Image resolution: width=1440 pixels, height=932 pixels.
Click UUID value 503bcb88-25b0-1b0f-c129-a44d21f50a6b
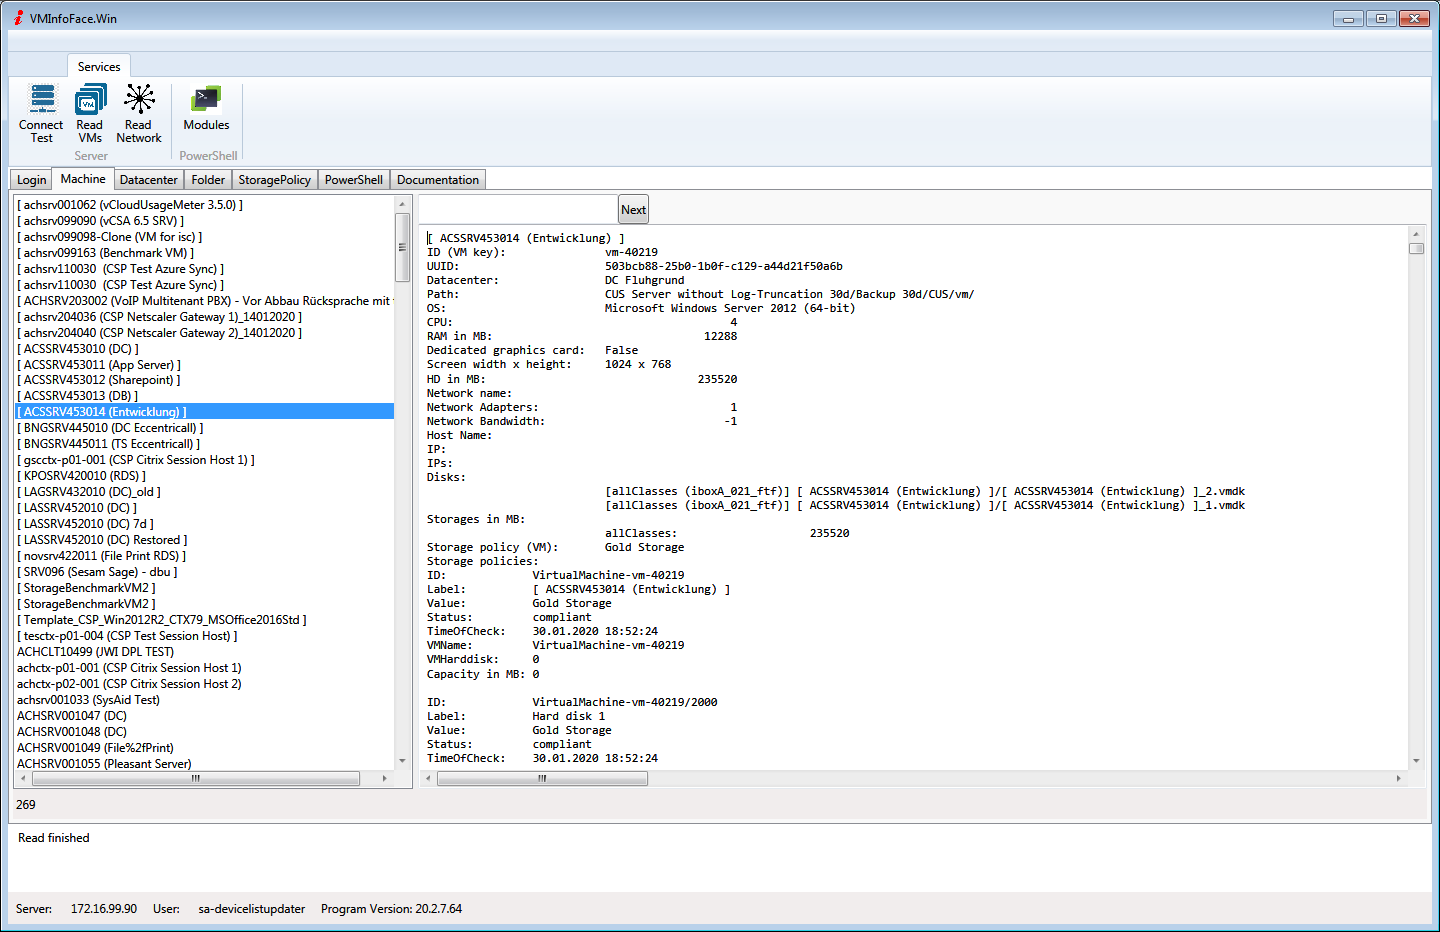[x=723, y=266]
